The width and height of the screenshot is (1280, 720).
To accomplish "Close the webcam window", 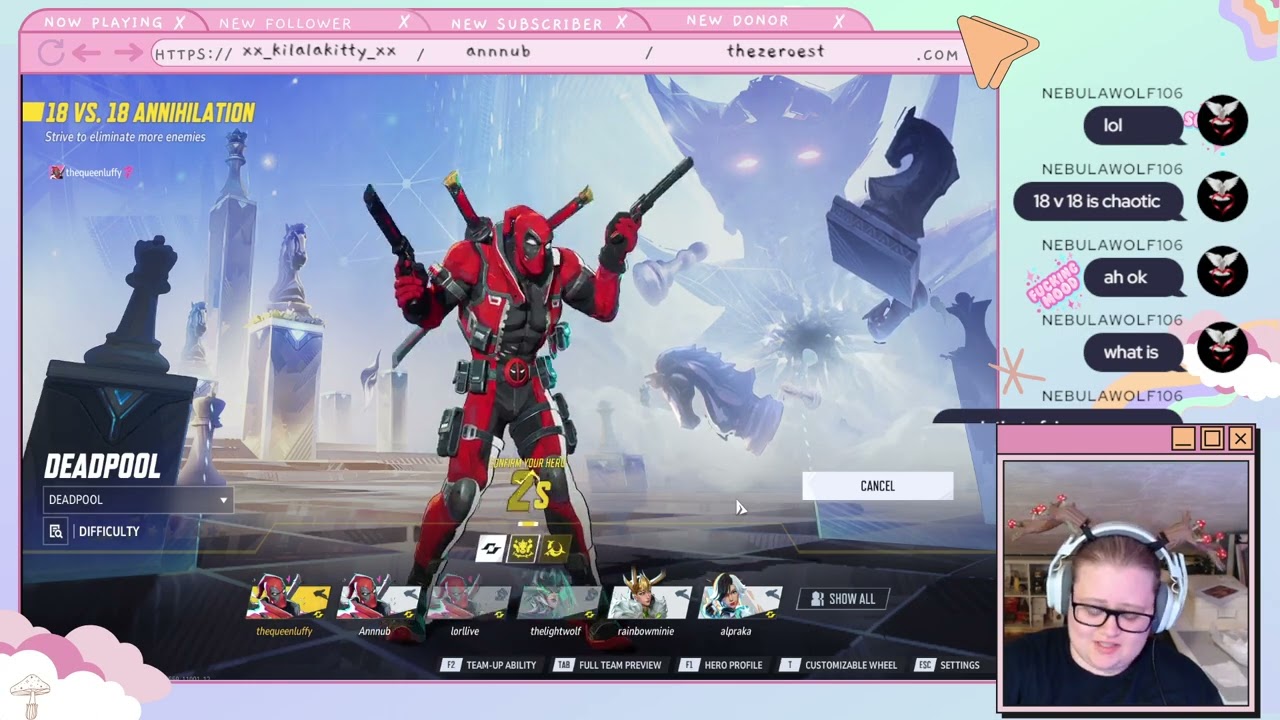I will [x=1240, y=439].
